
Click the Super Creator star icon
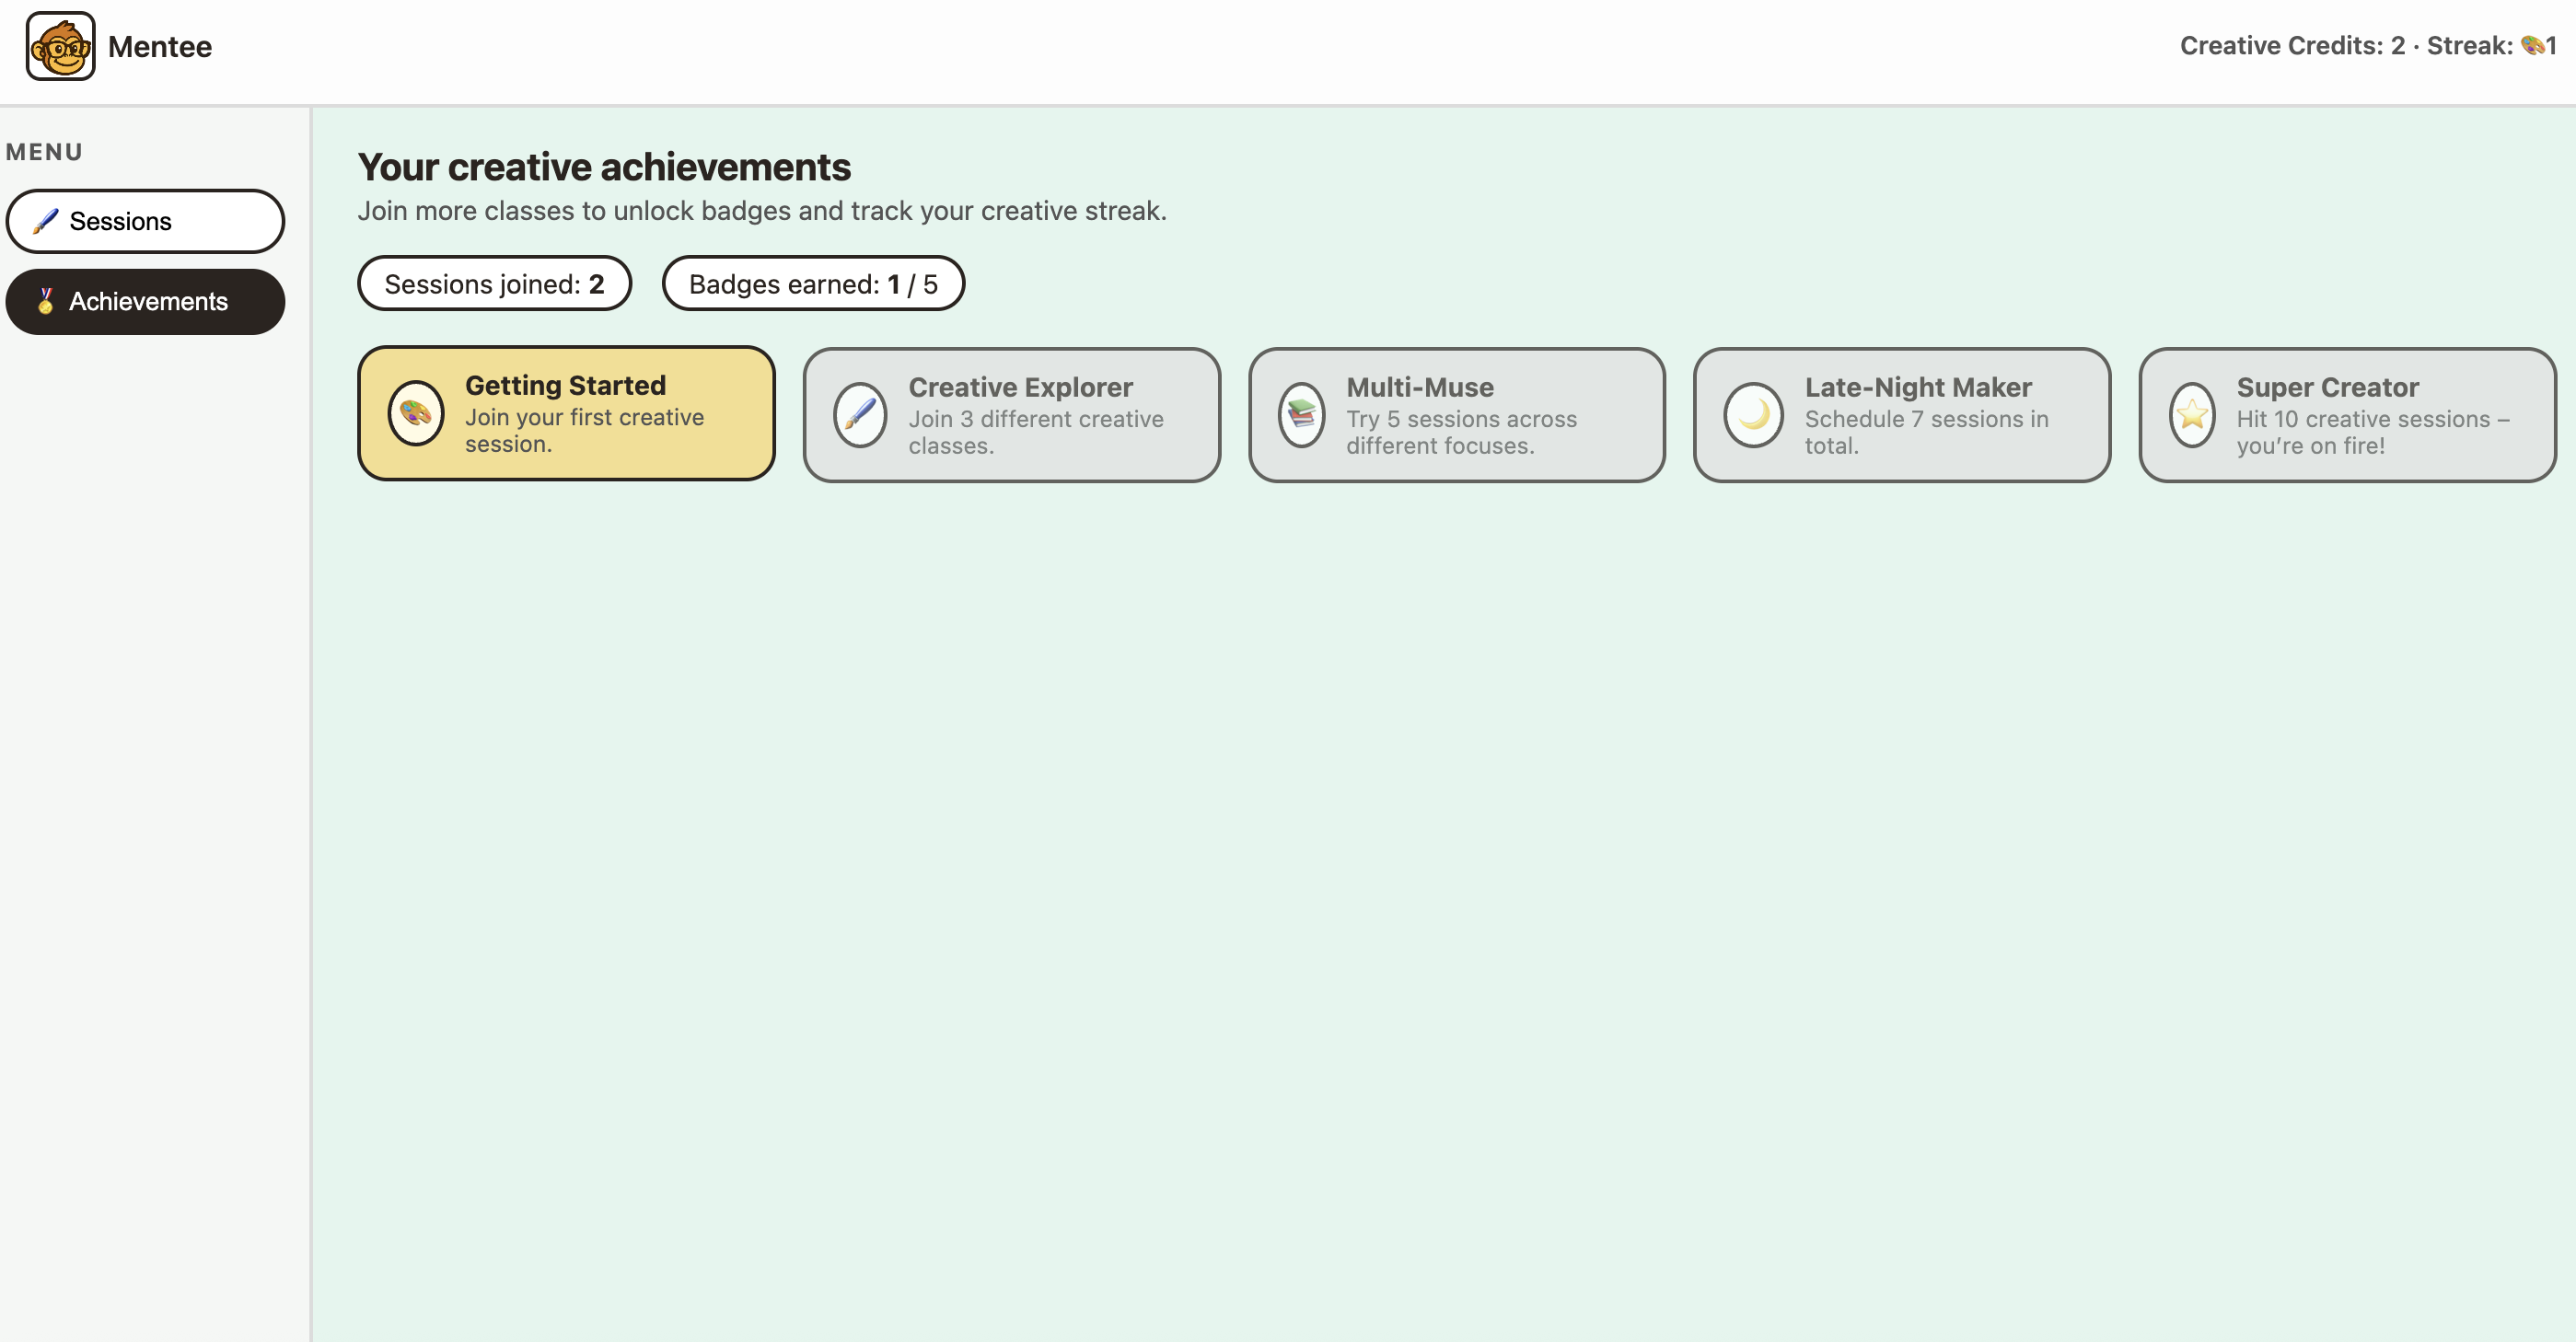(2192, 415)
